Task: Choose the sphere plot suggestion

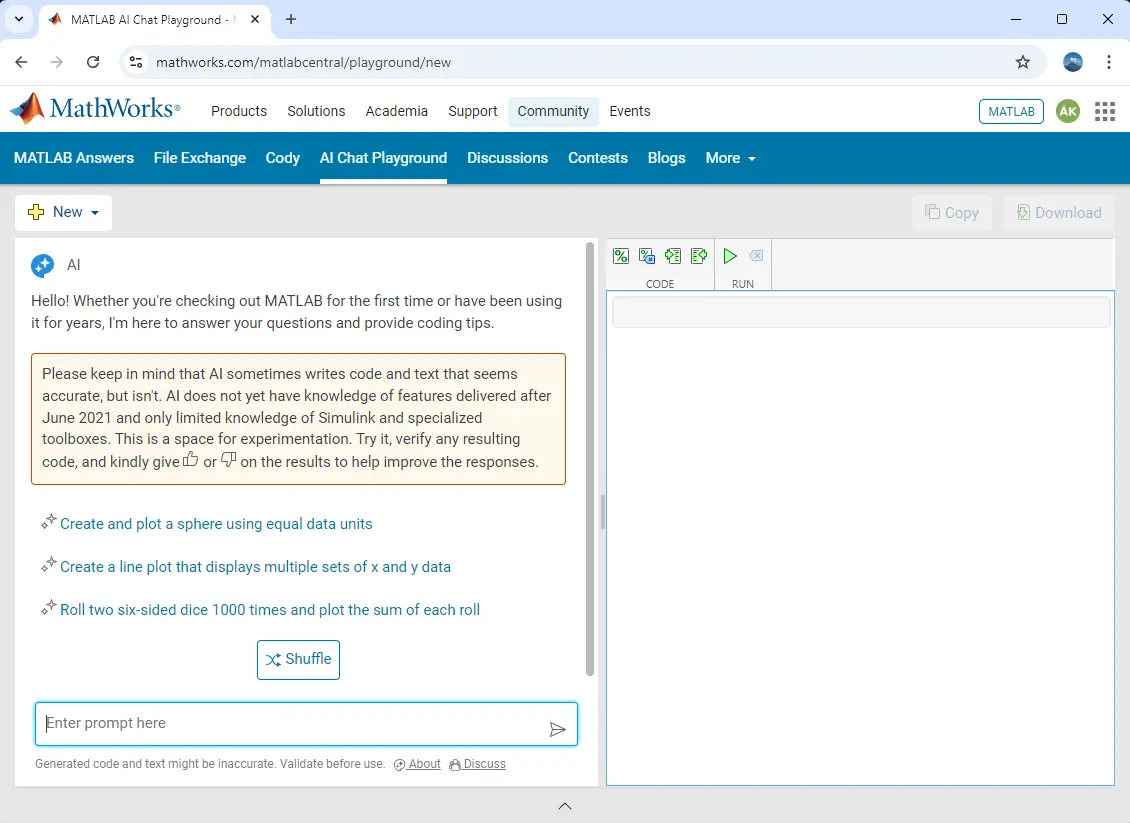Action: coord(215,524)
